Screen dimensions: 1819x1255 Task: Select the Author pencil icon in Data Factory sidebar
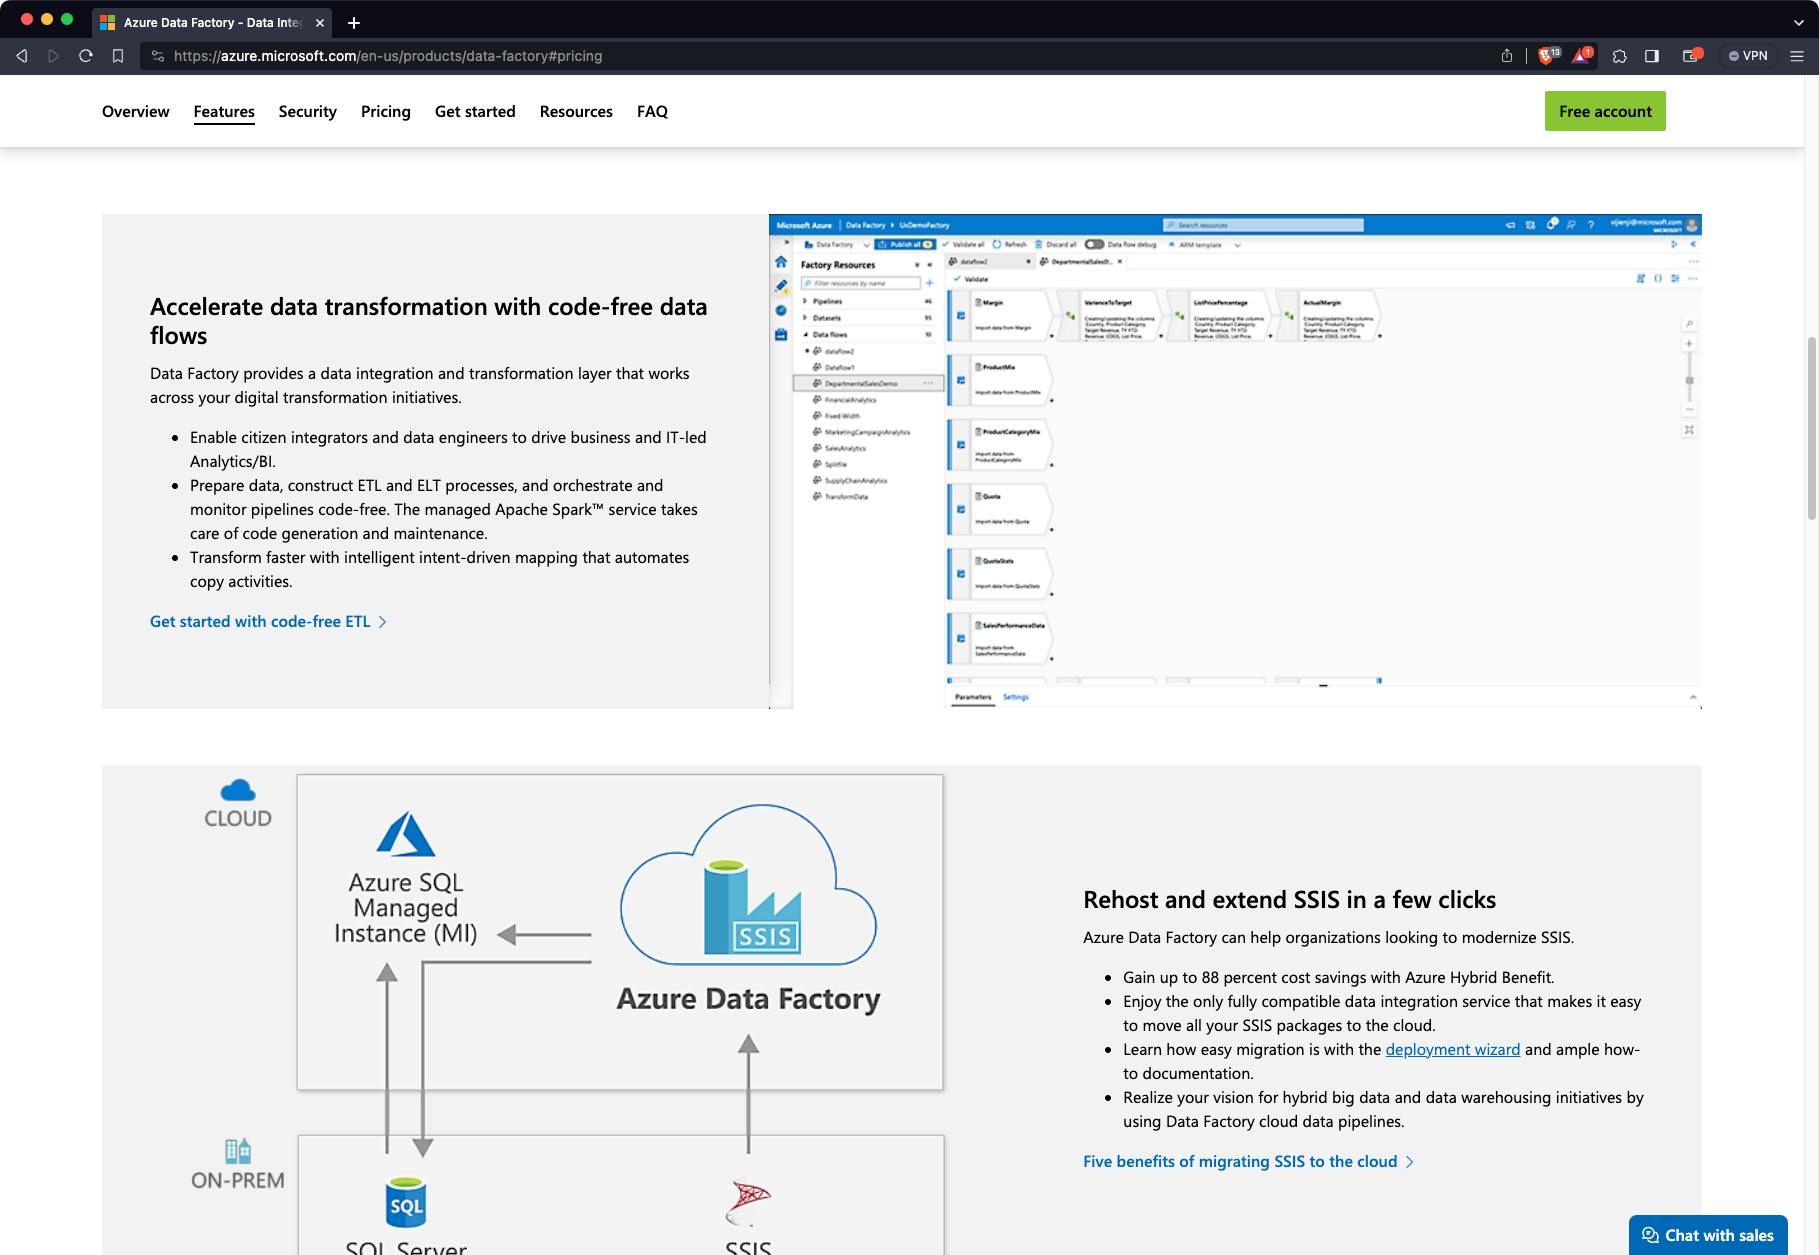tap(782, 285)
